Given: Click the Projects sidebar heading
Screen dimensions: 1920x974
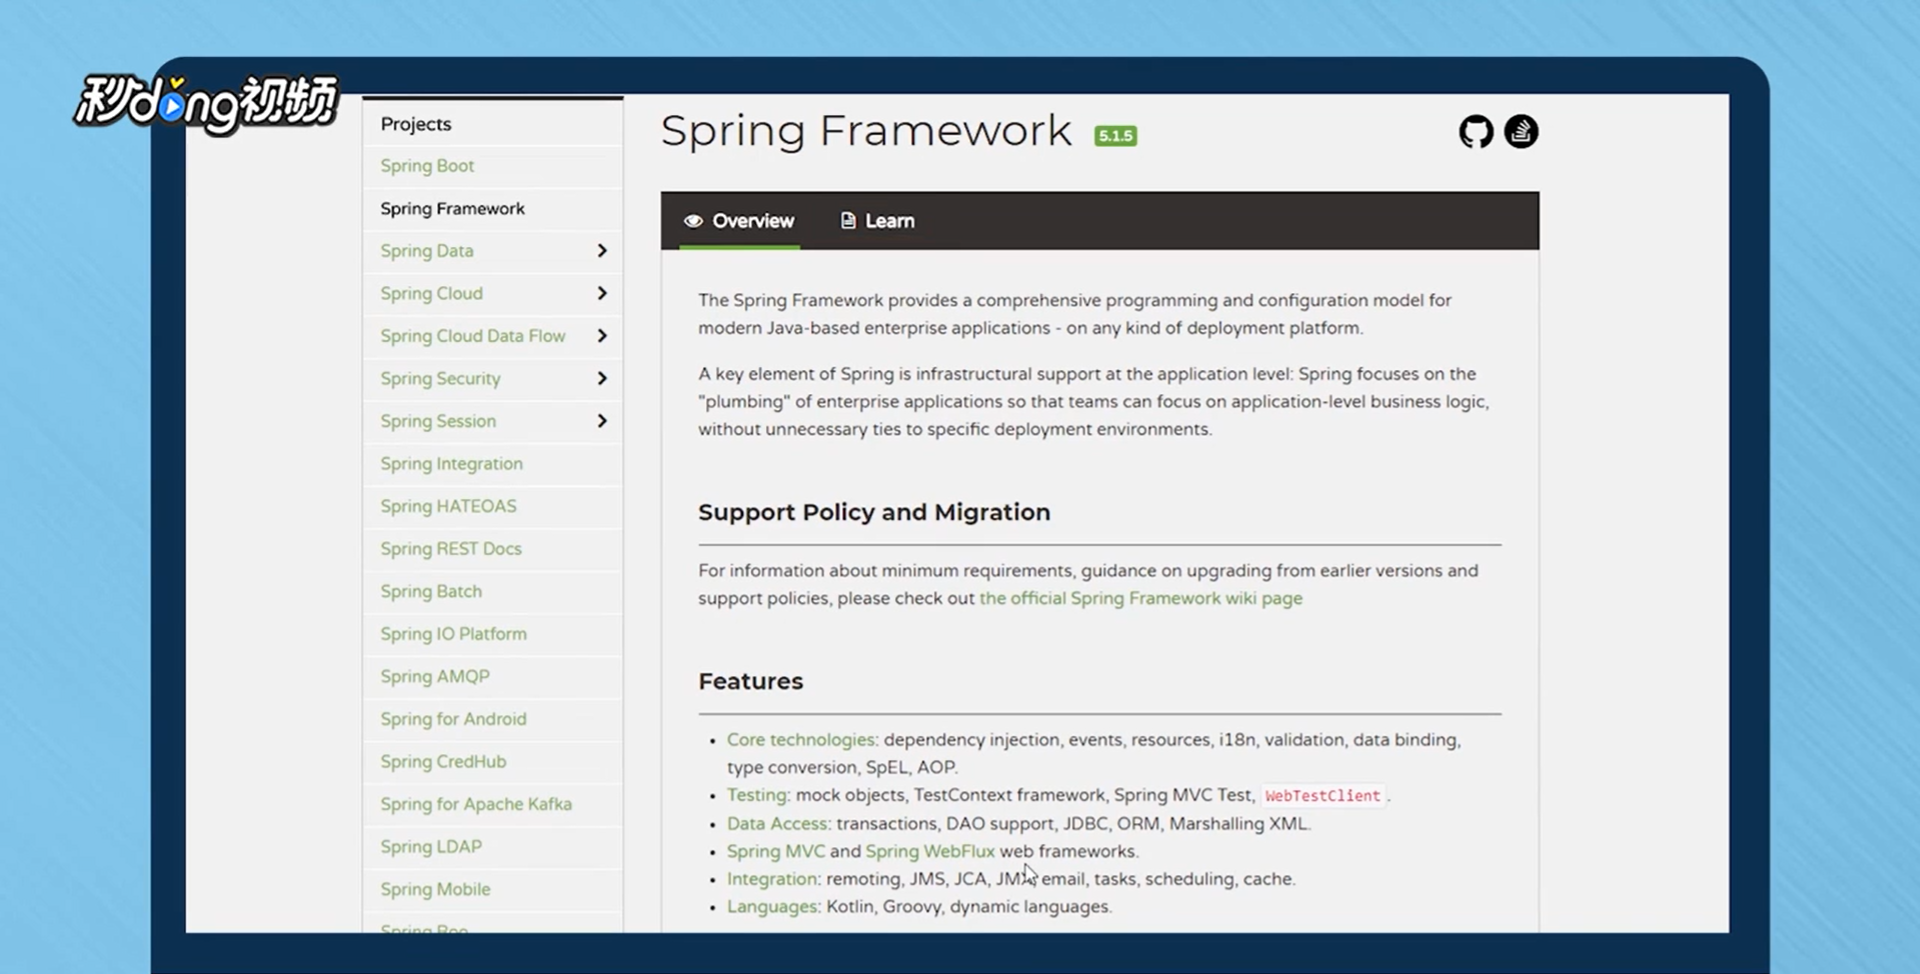Looking at the screenshot, I should pyautogui.click(x=416, y=124).
